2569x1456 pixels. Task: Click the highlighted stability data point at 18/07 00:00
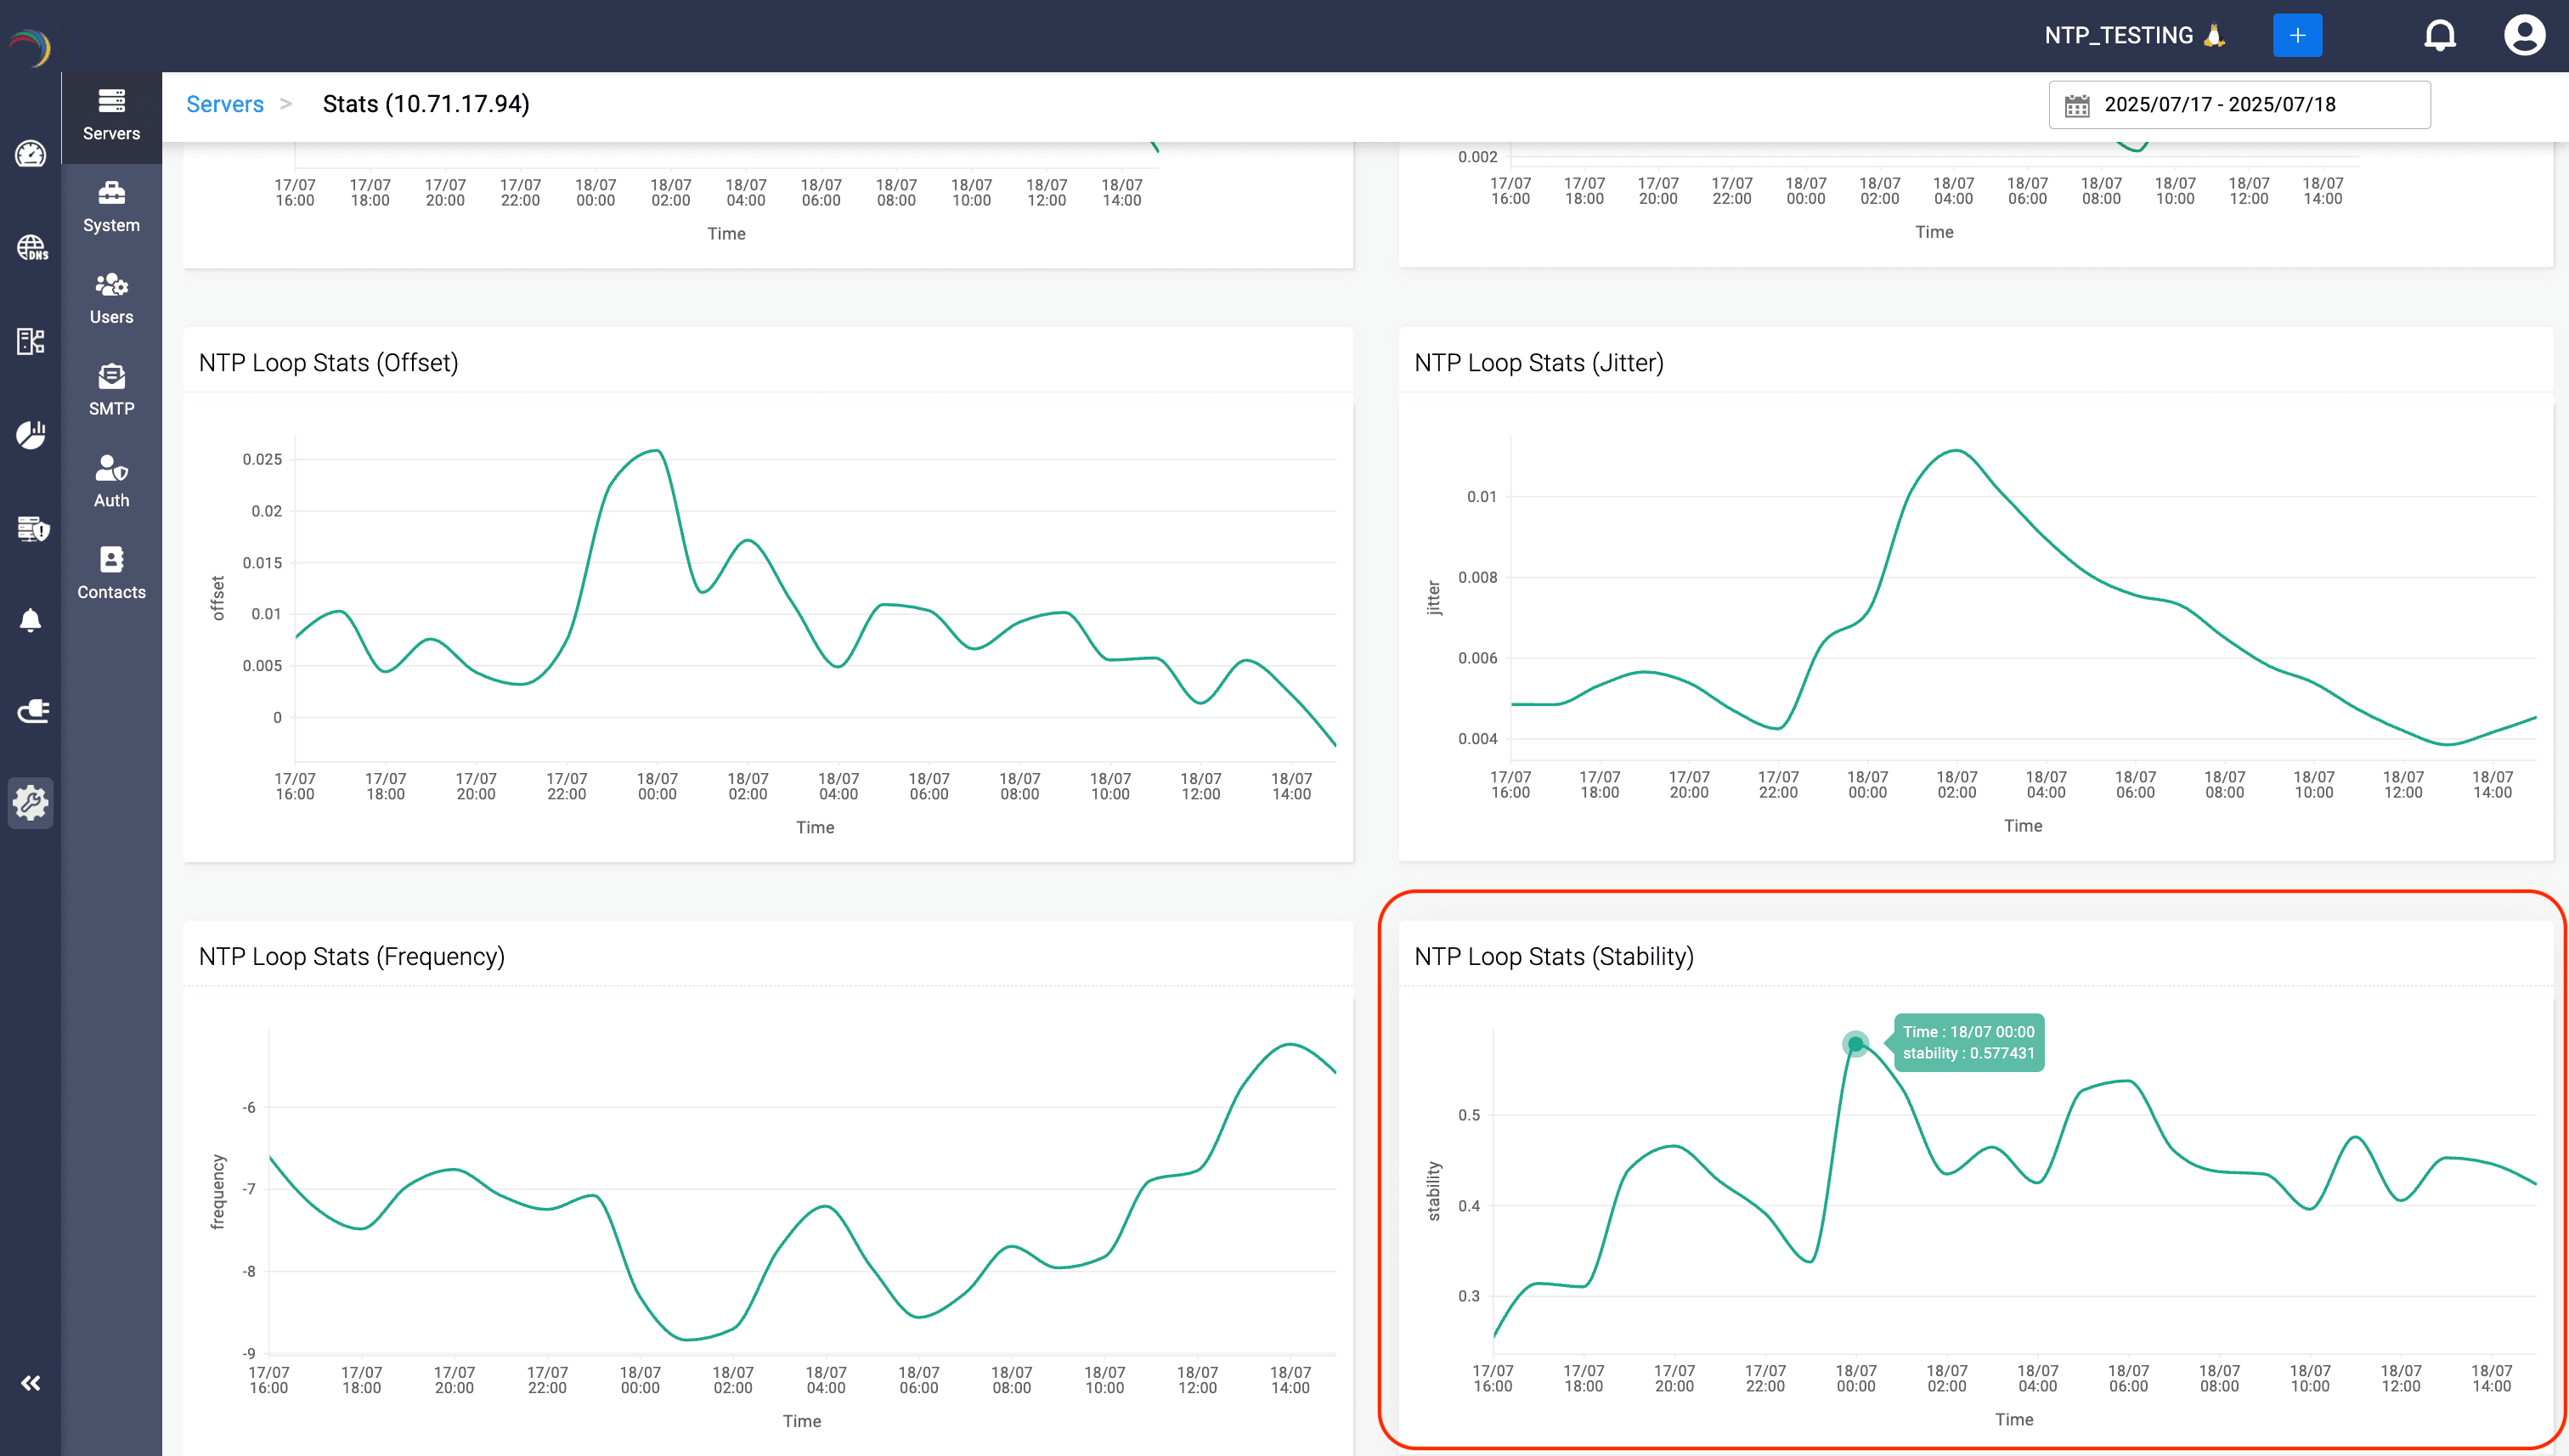(x=1855, y=1044)
